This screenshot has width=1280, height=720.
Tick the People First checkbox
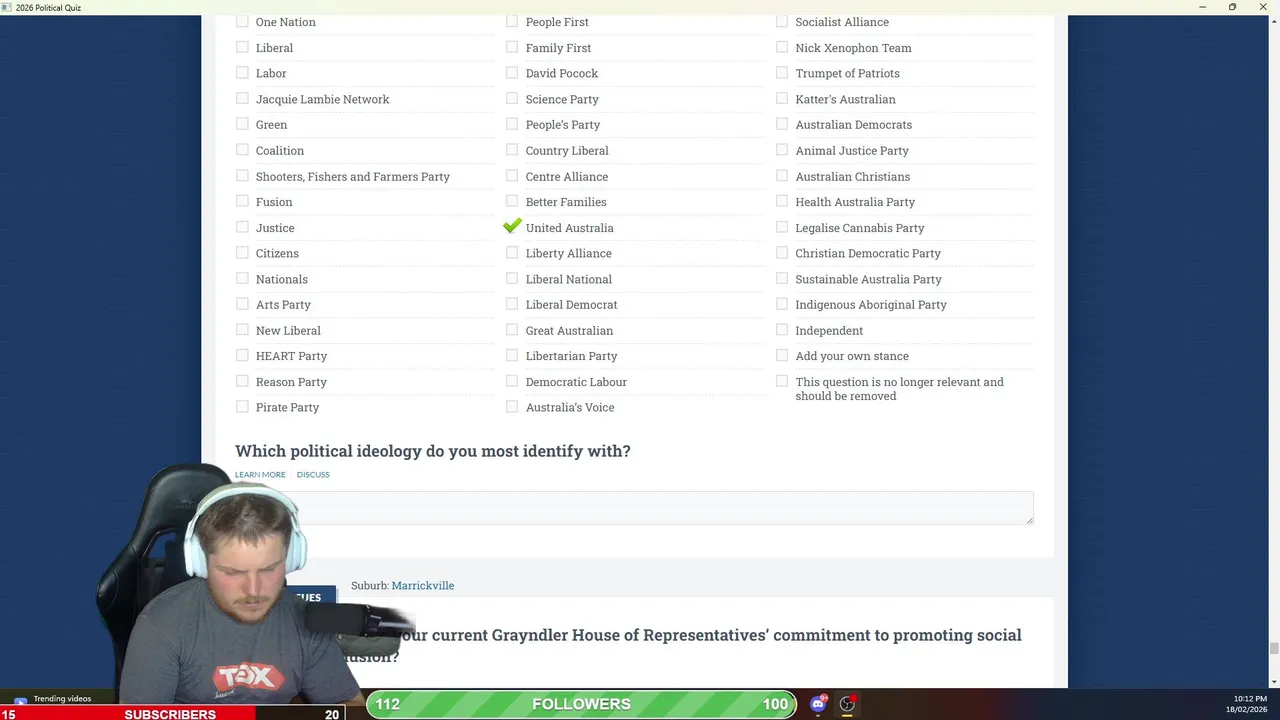tap(512, 21)
